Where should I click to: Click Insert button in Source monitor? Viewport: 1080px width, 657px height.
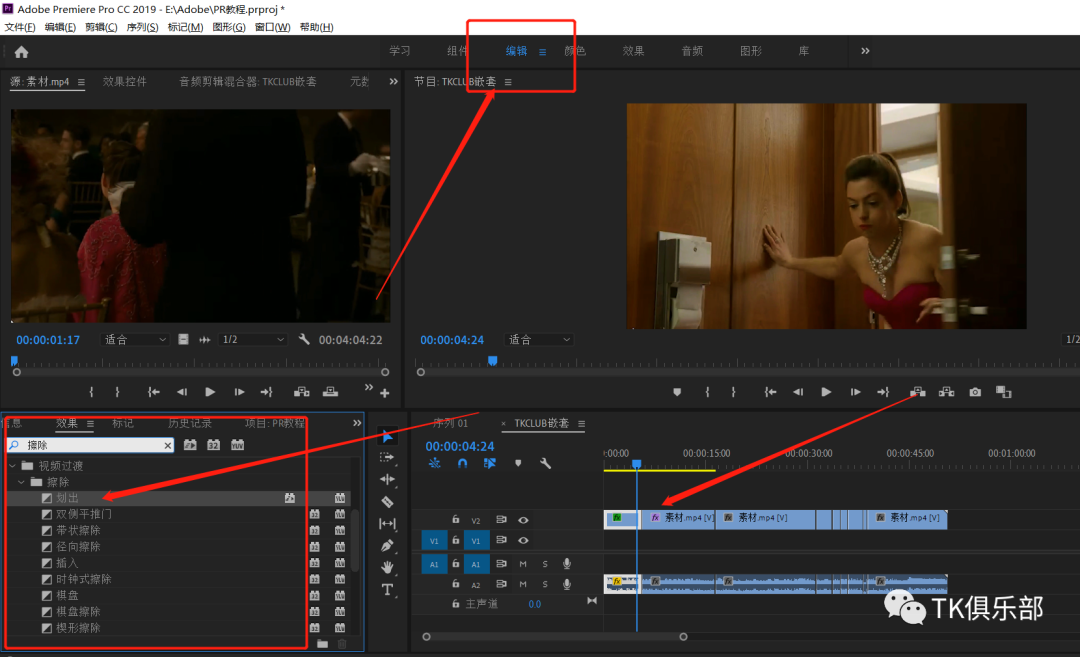[x=302, y=392]
